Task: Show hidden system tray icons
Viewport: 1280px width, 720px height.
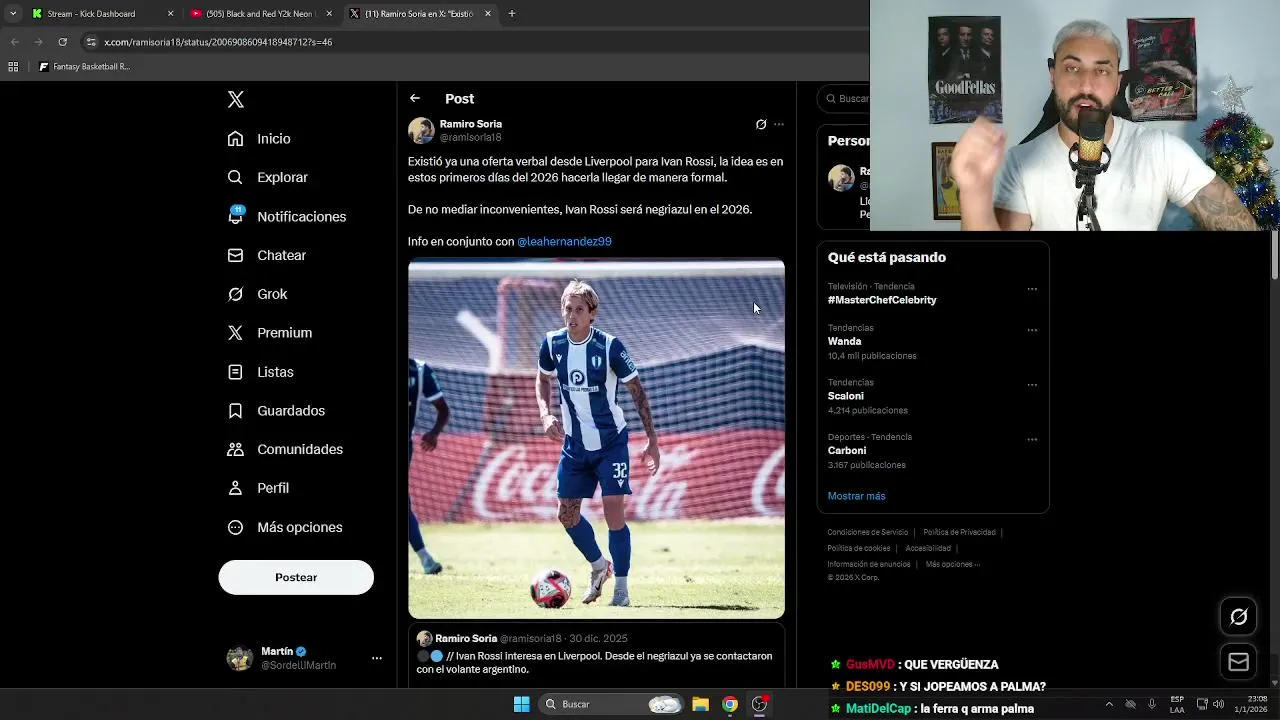Action: (1109, 704)
